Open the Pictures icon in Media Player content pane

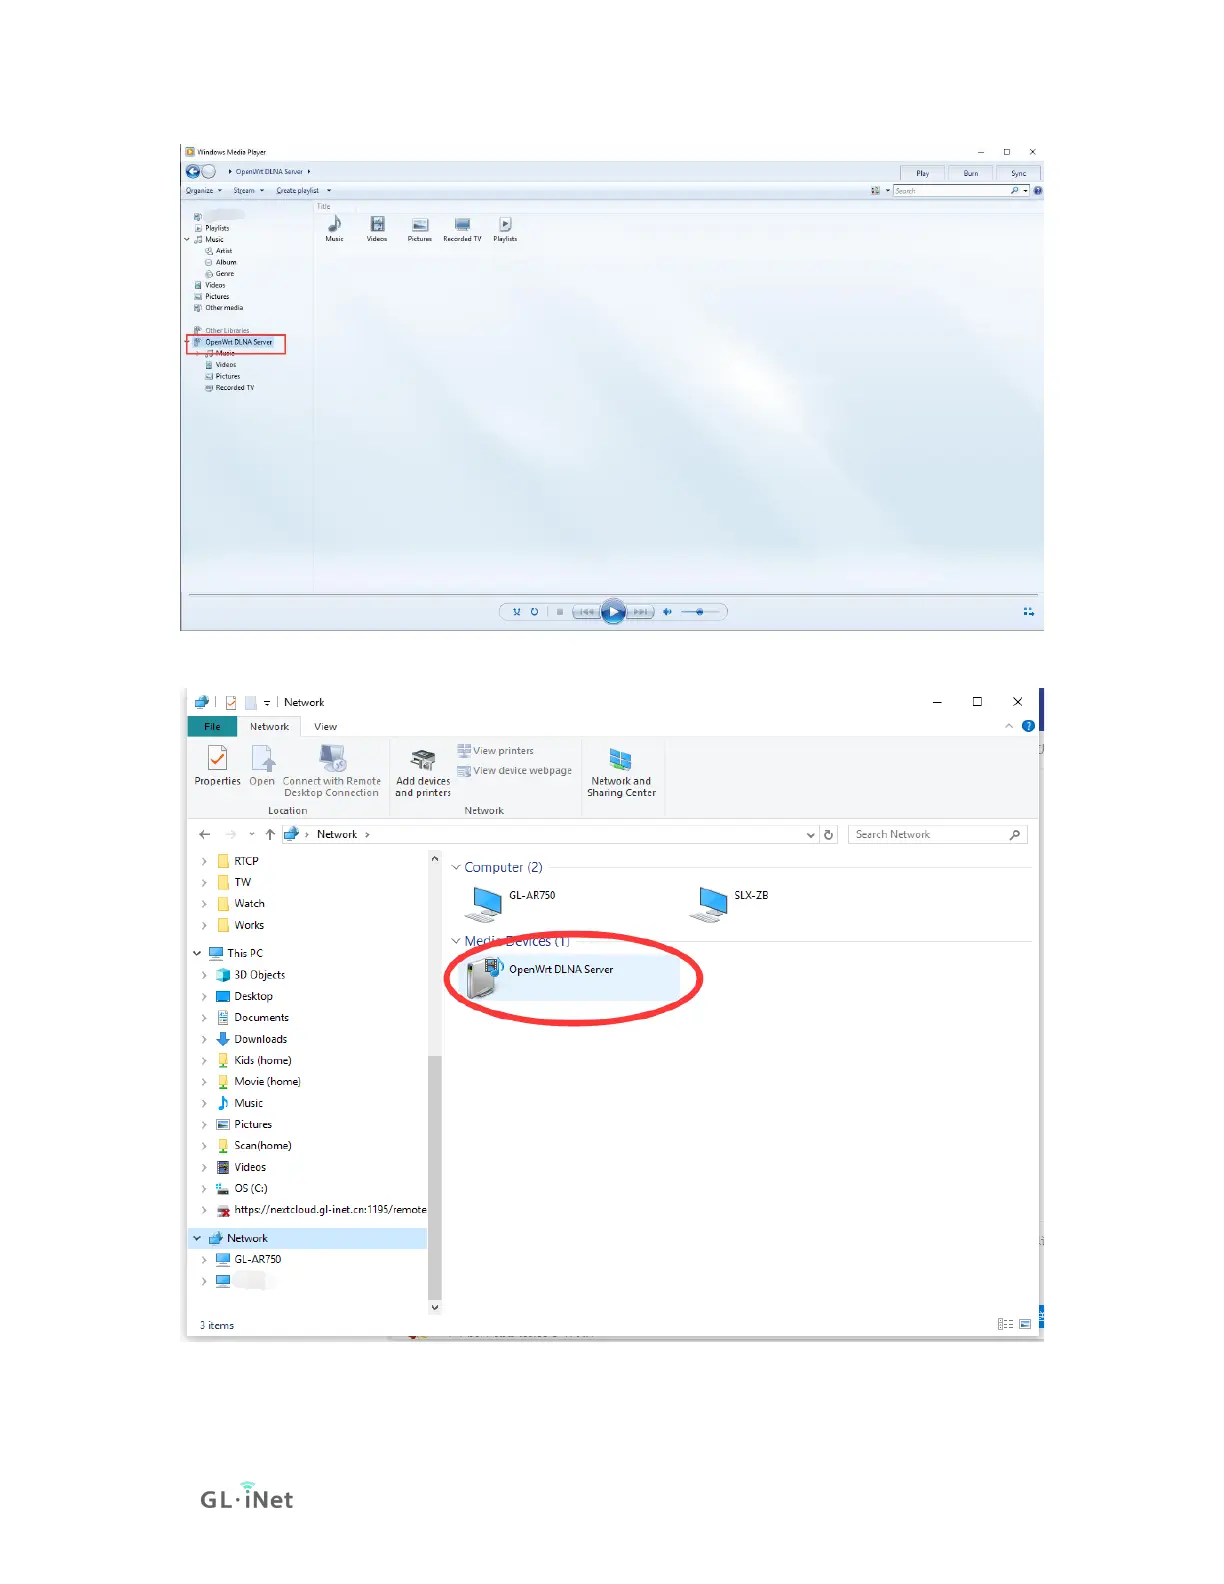click(x=420, y=225)
